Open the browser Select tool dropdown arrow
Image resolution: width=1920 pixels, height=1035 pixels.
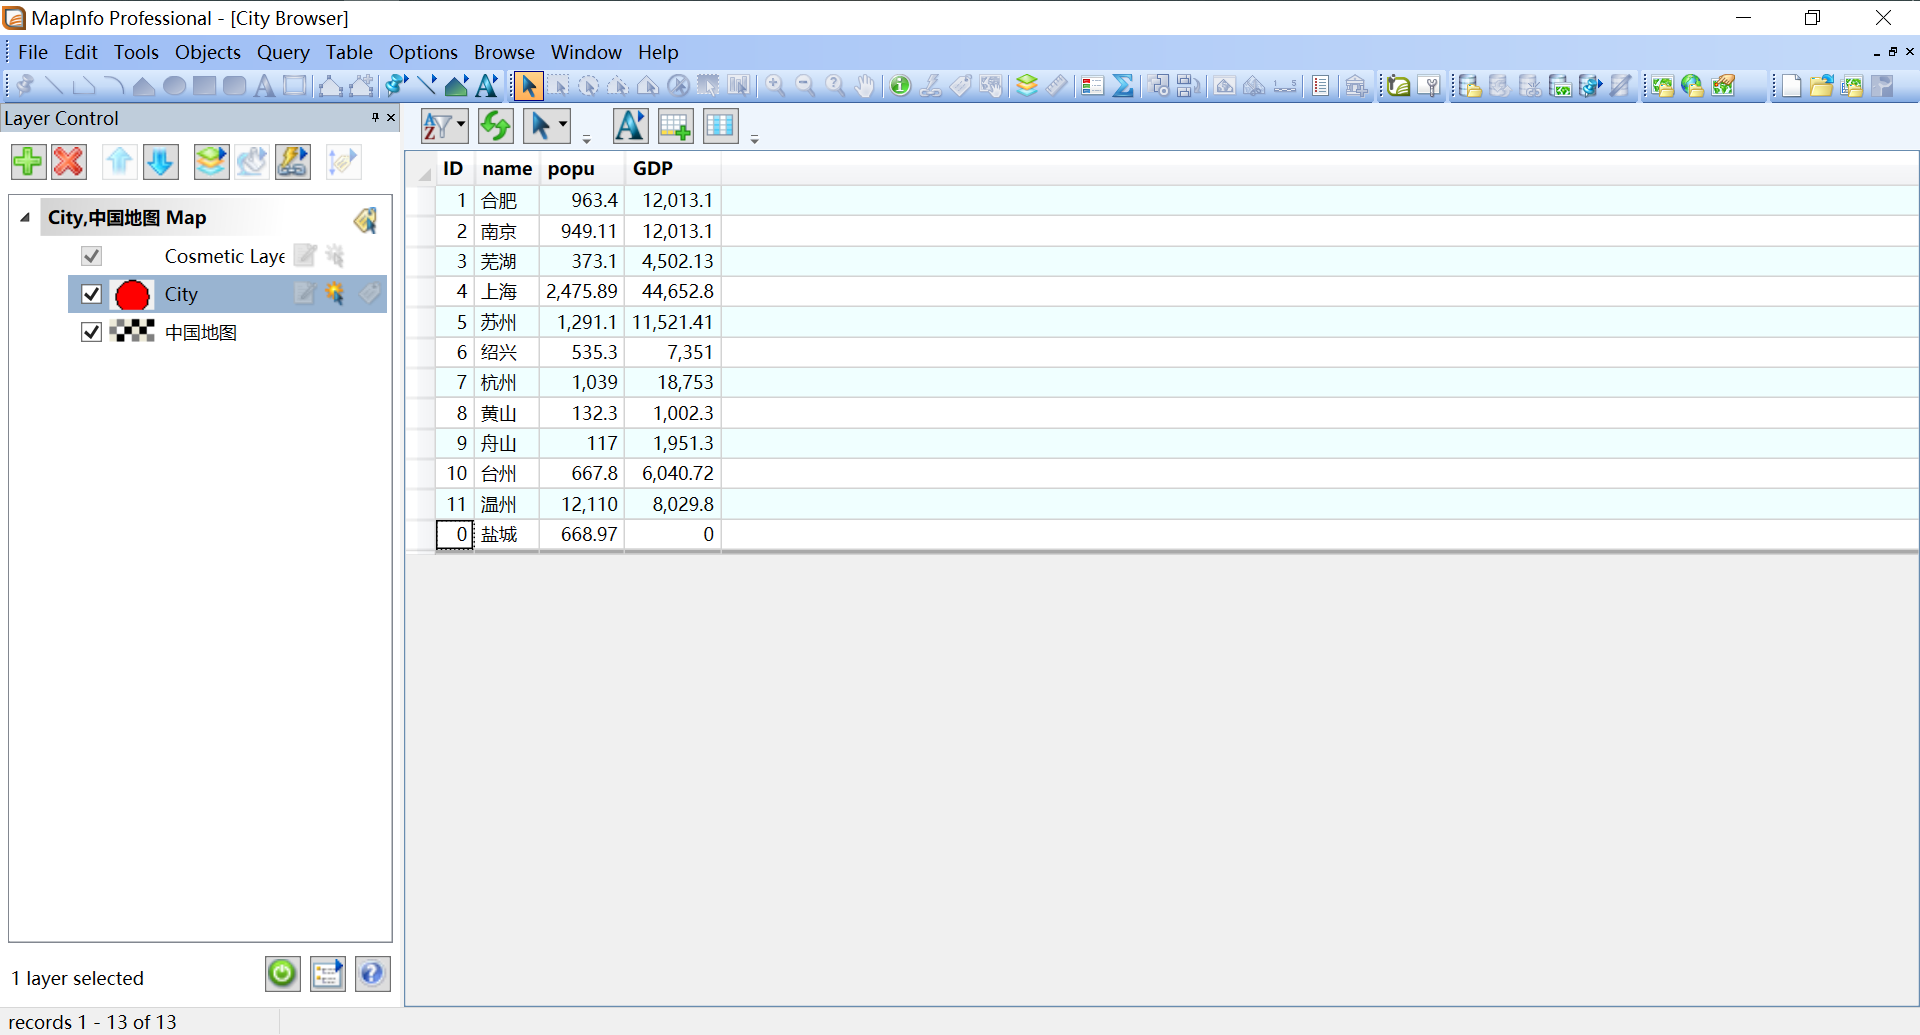click(563, 126)
